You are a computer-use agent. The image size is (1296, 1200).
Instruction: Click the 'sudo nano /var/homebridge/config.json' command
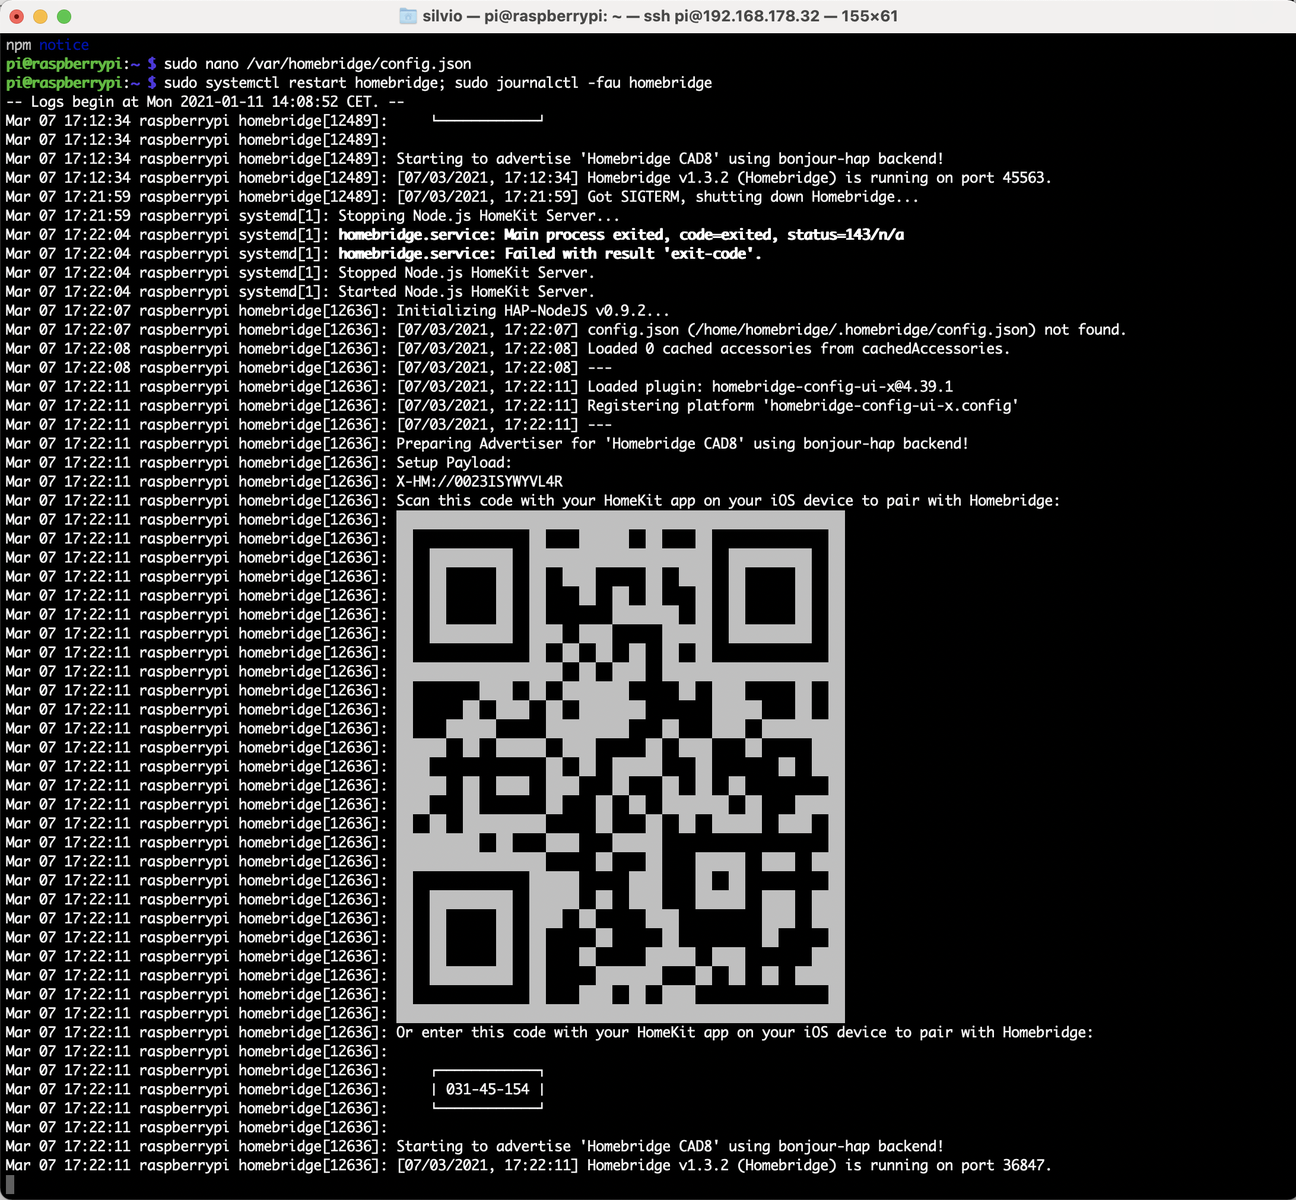(x=317, y=64)
